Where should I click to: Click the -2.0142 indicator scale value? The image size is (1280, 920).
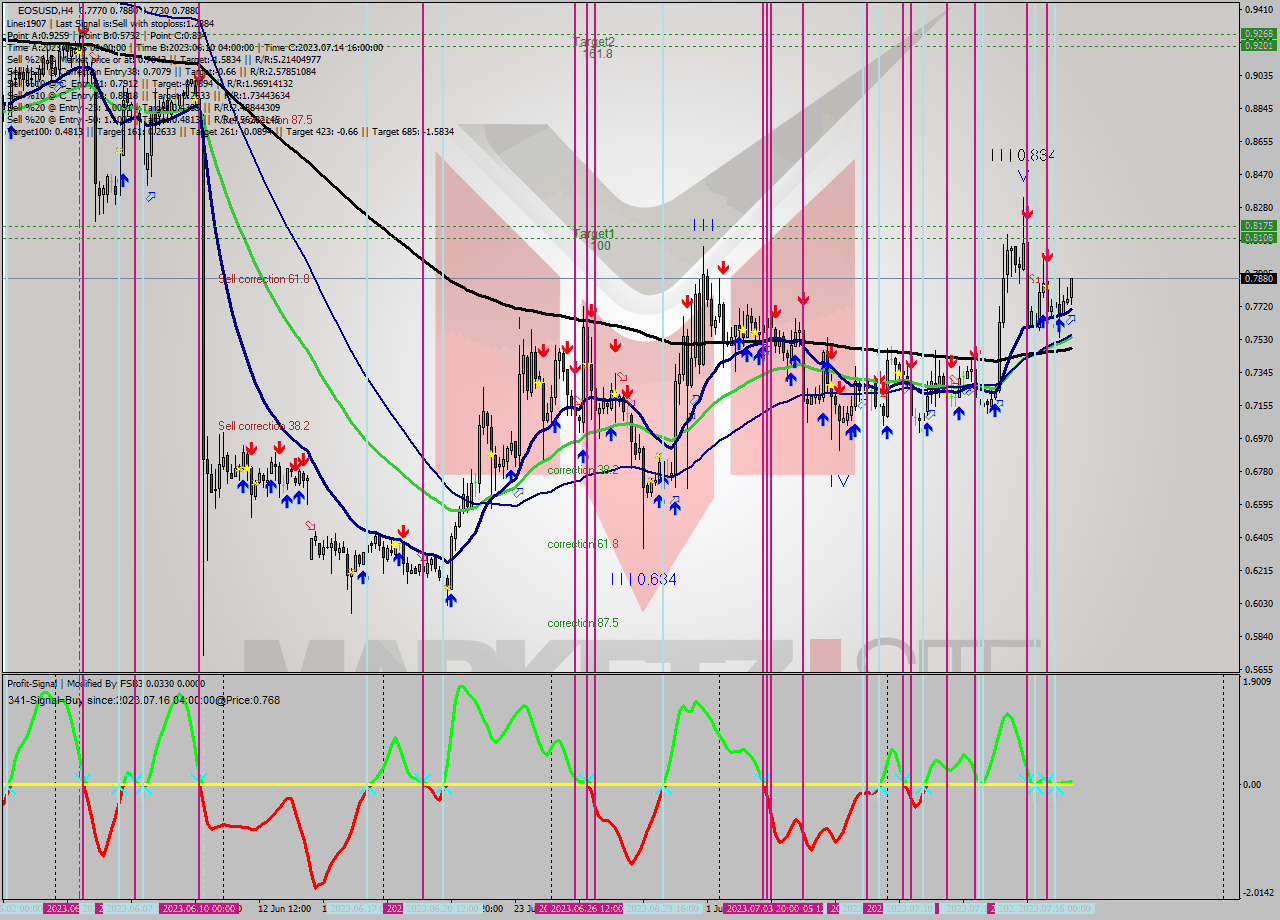[1258, 892]
